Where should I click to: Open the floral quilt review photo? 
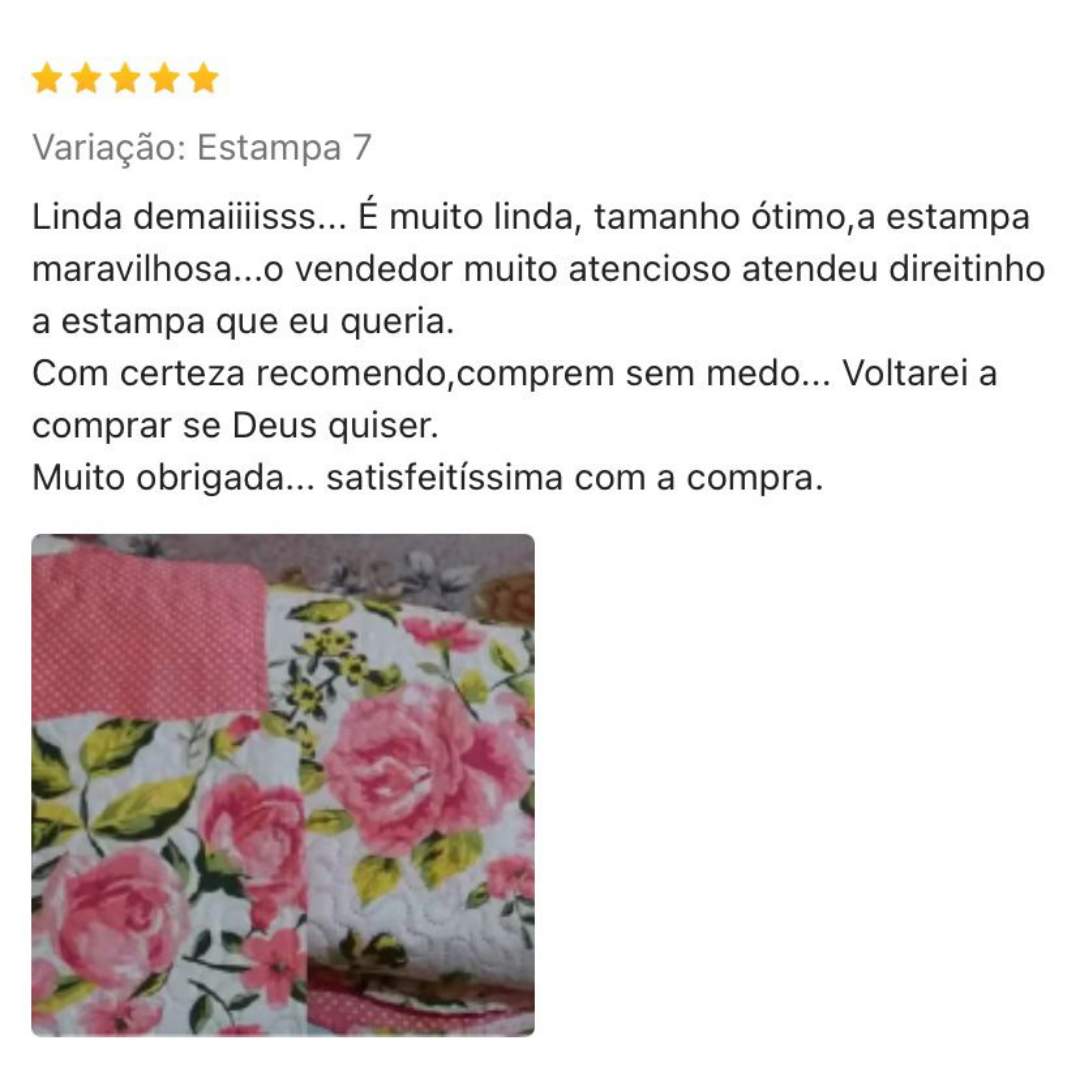tap(283, 785)
